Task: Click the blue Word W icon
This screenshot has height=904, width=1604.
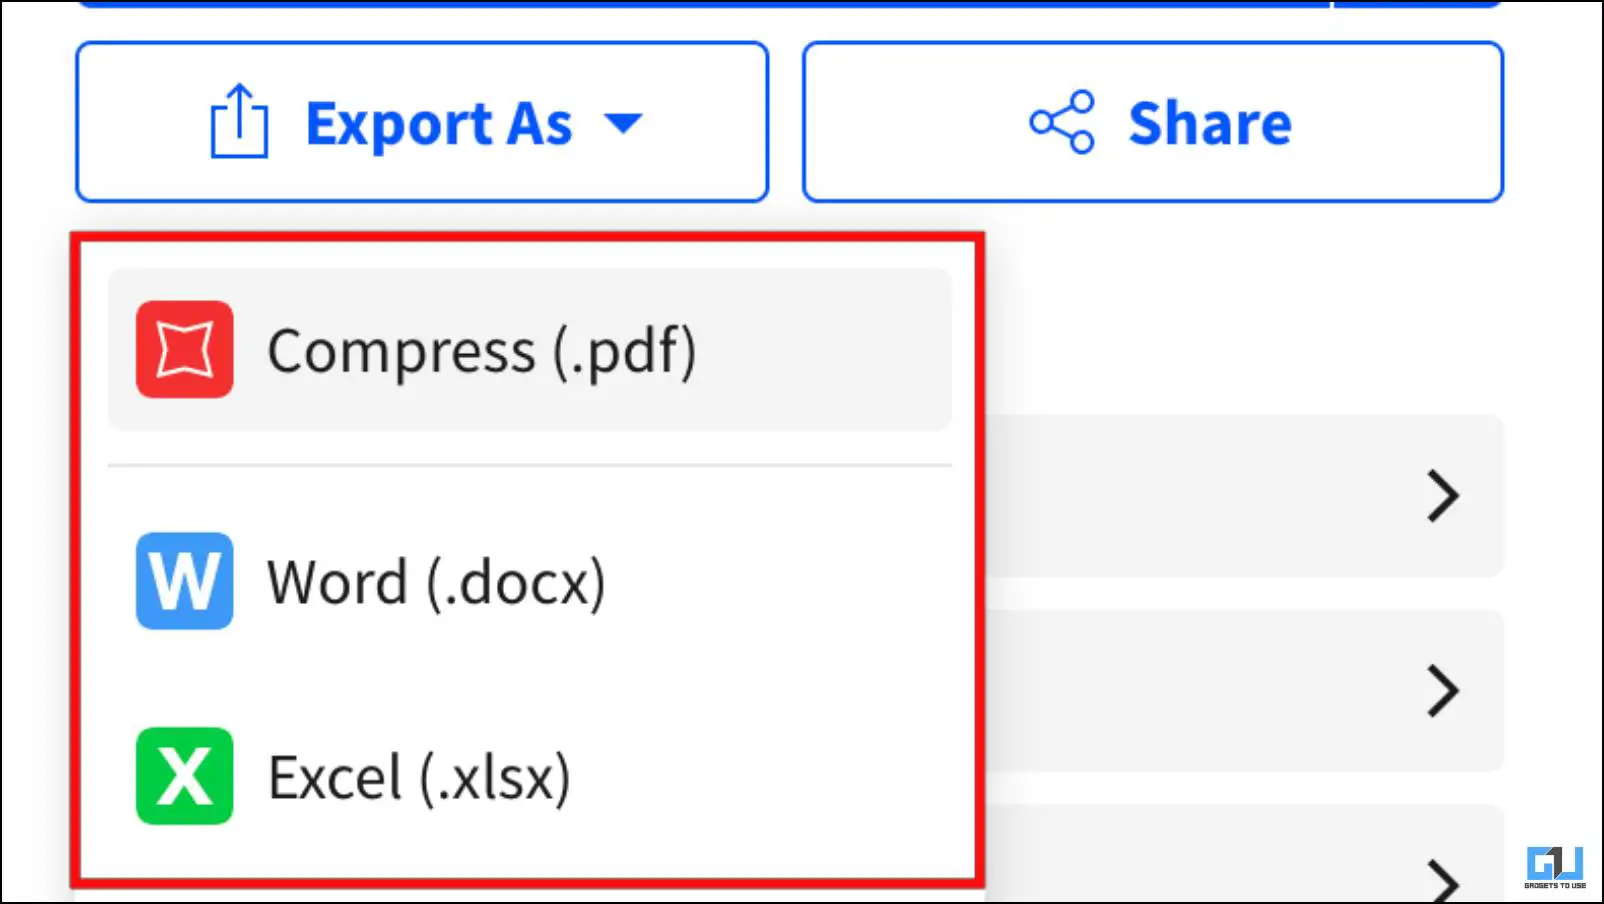Action: (185, 581)
